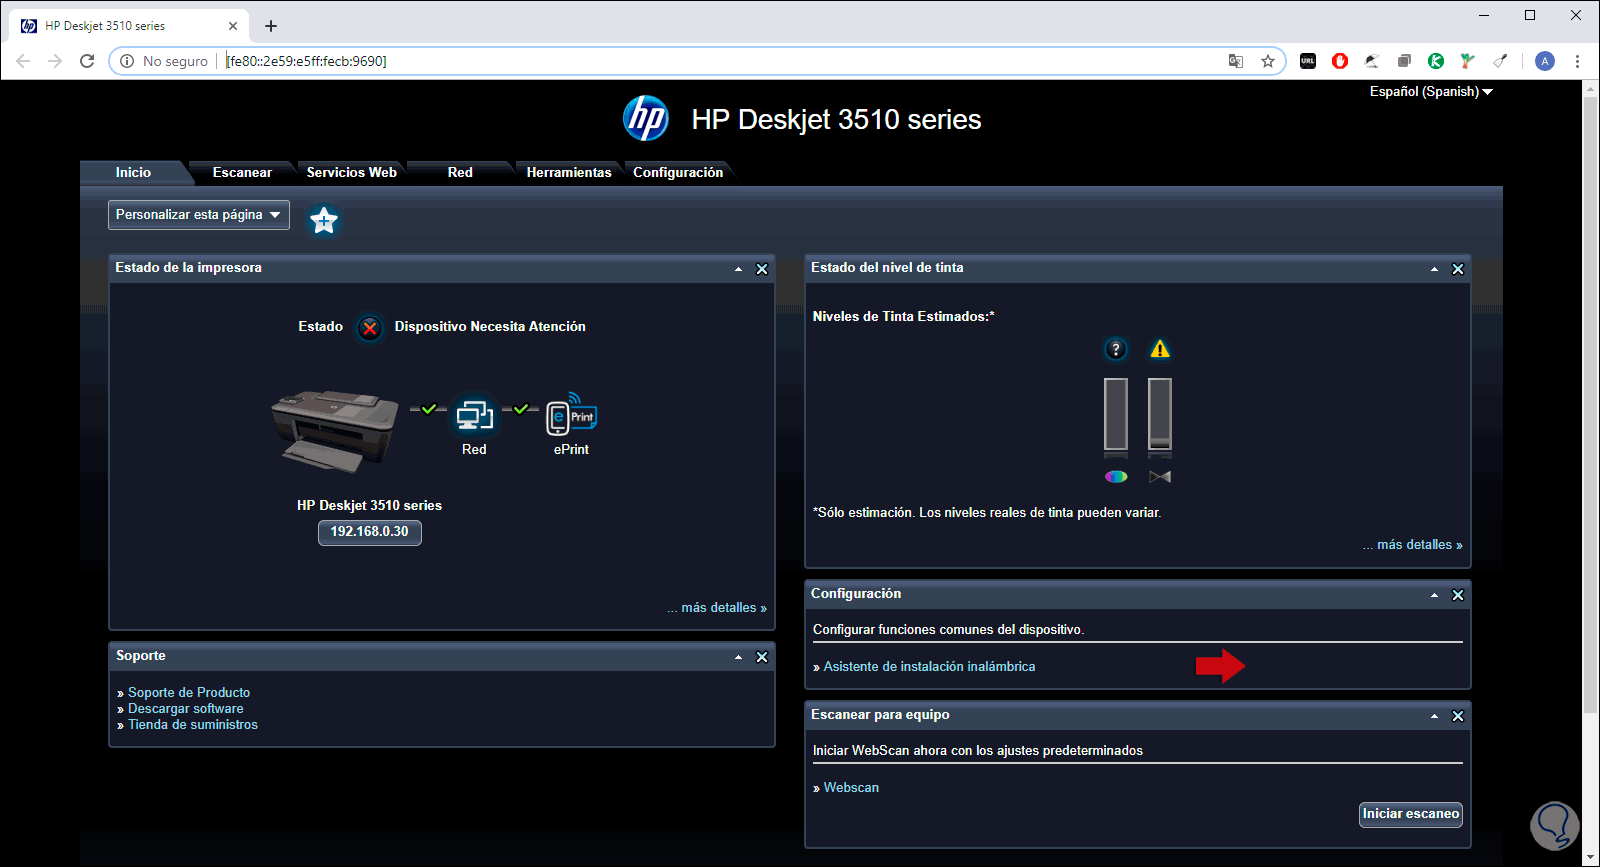Open the Español (Spanish) language dropdown
This screenshot has width=1600, height=867.
click(x=1431, y=92)
